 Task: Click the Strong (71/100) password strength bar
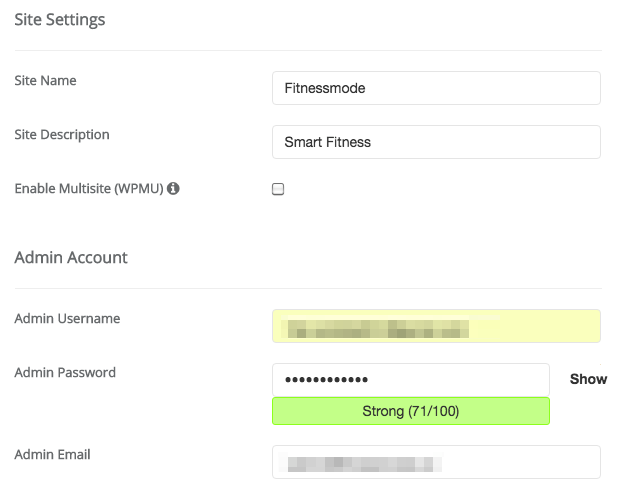(411, 411)
